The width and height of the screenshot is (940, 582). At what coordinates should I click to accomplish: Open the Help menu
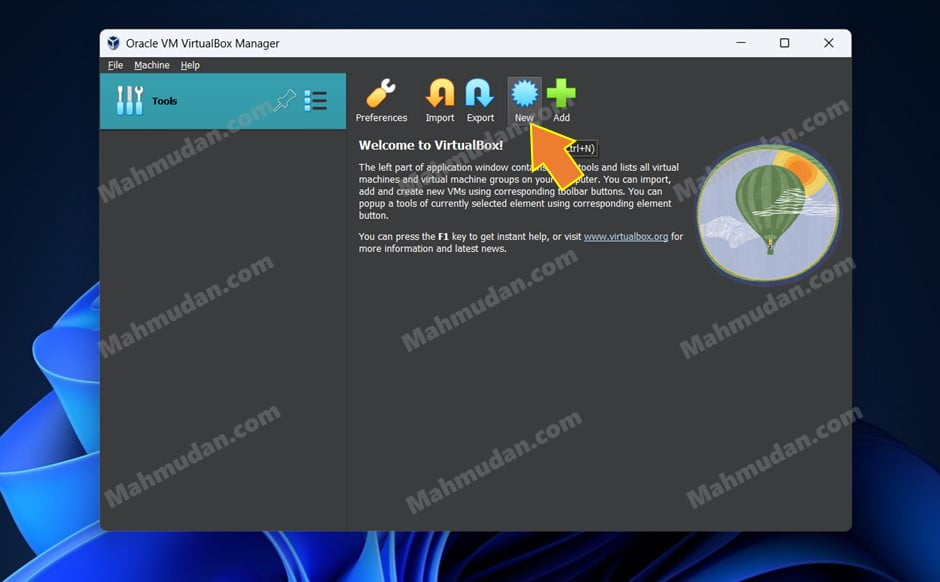click(190, 65)
